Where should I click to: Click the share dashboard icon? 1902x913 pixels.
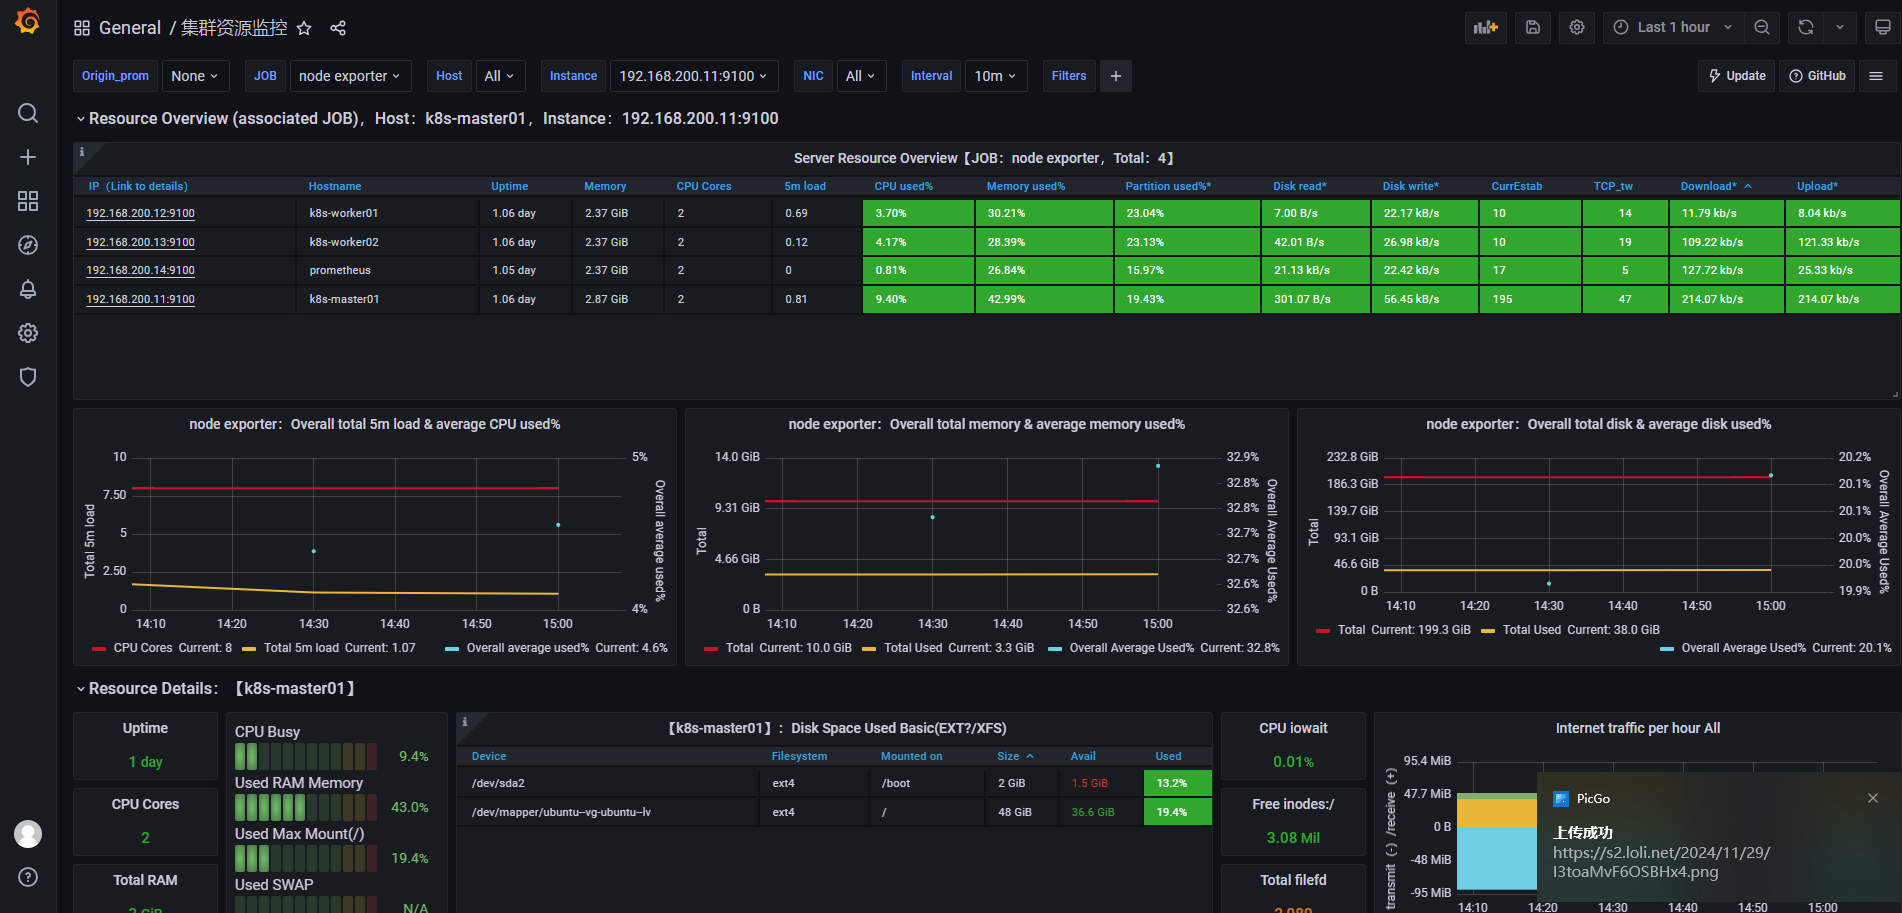tap(338, 28)
